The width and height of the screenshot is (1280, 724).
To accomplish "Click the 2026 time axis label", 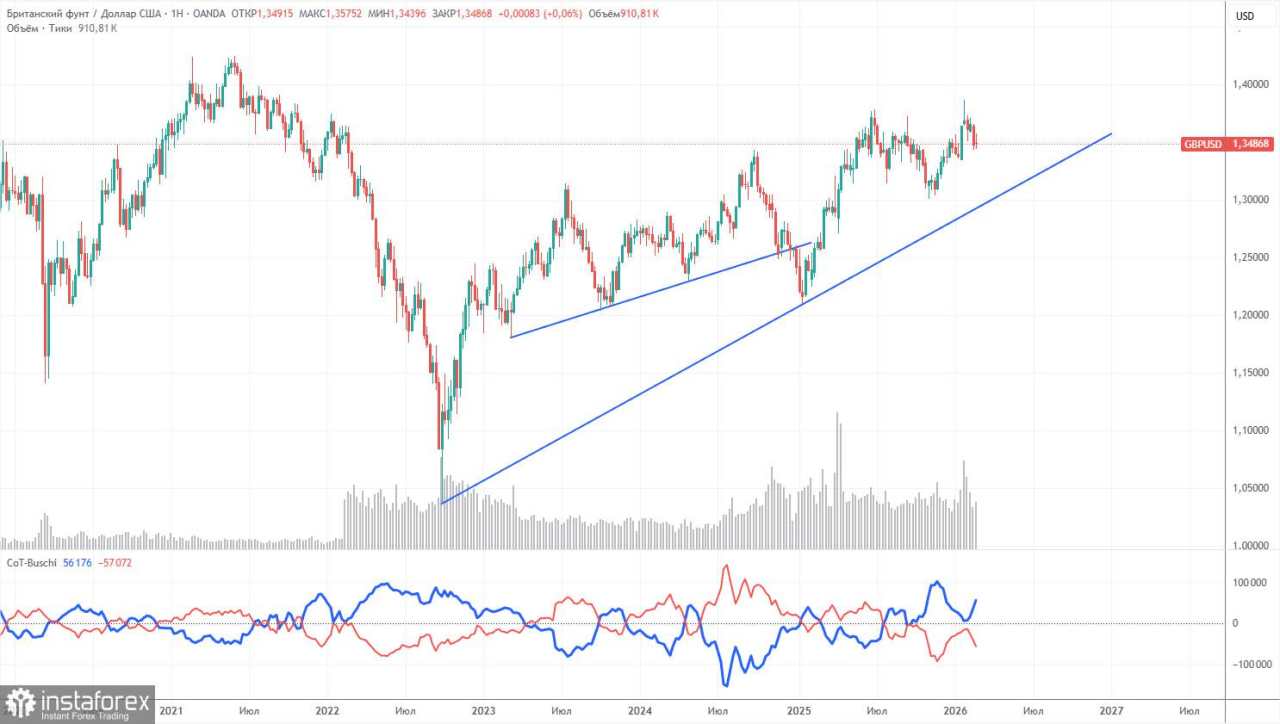I will [954, 711].
